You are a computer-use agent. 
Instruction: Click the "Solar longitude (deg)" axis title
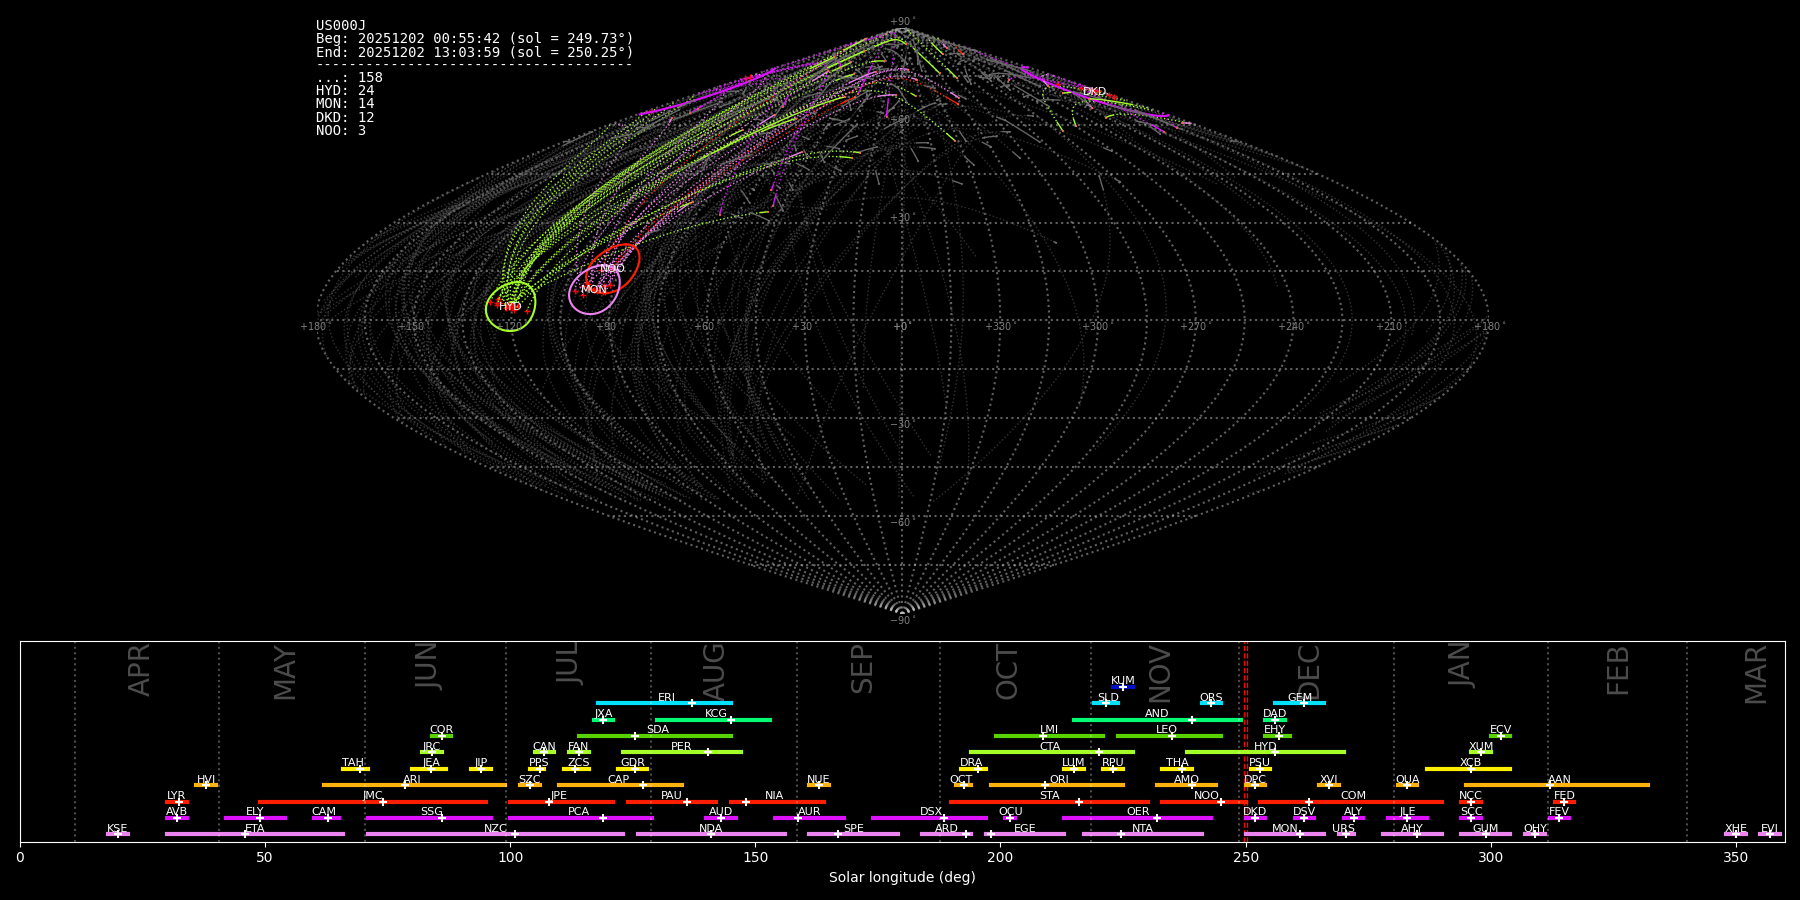(902, 878)
